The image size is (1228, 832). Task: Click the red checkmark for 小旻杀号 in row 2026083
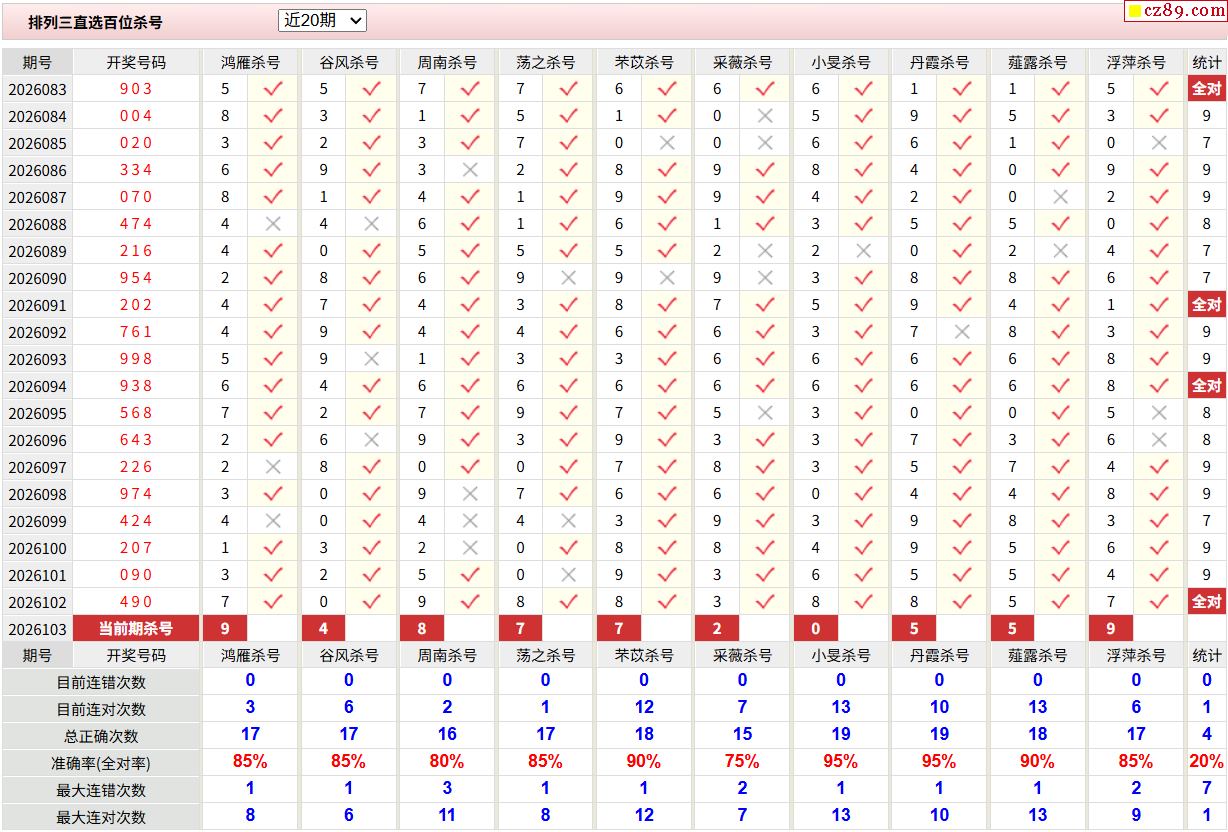864,89
